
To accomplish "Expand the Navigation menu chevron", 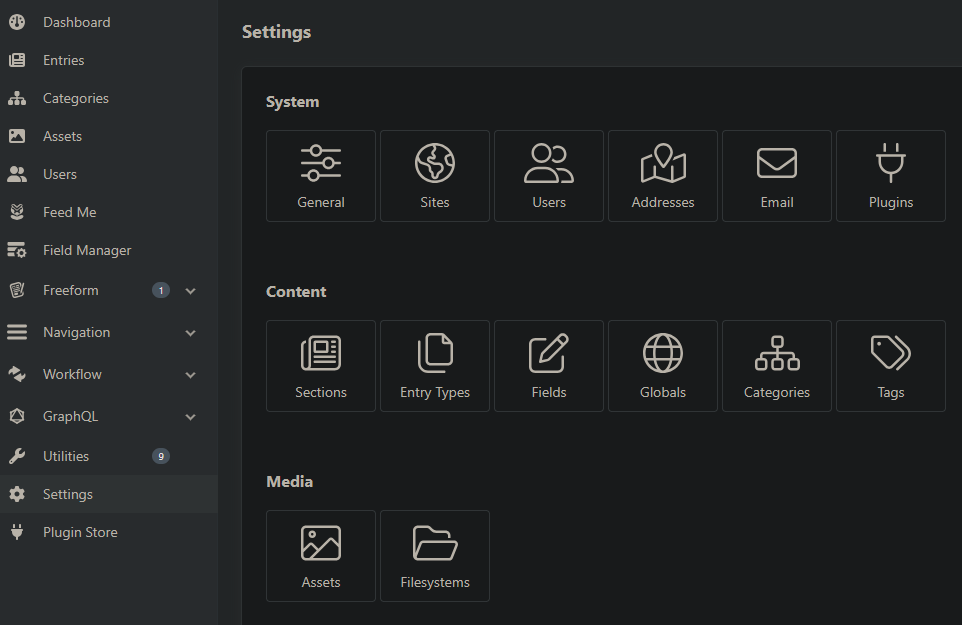I will (x=190, y=332).
